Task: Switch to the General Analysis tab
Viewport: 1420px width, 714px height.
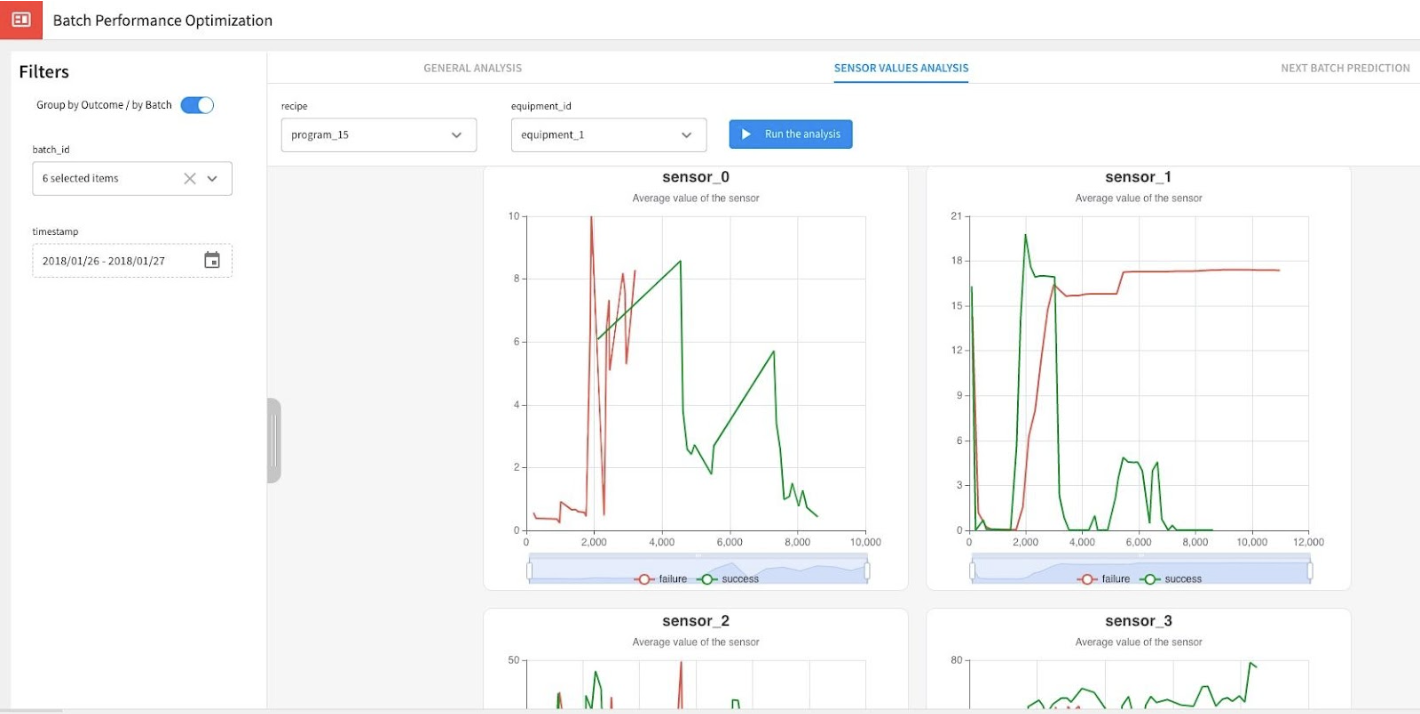Action: [x=471, y=67]
